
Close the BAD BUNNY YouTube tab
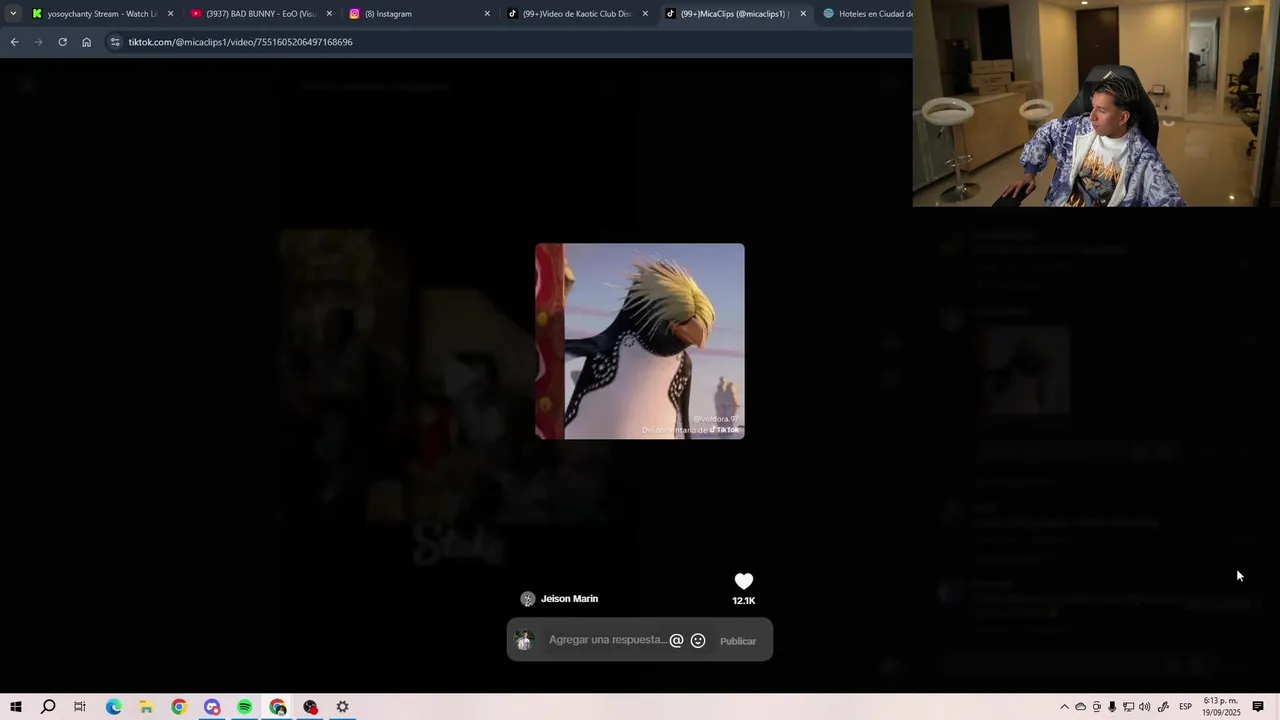click(x=329, y=14)
